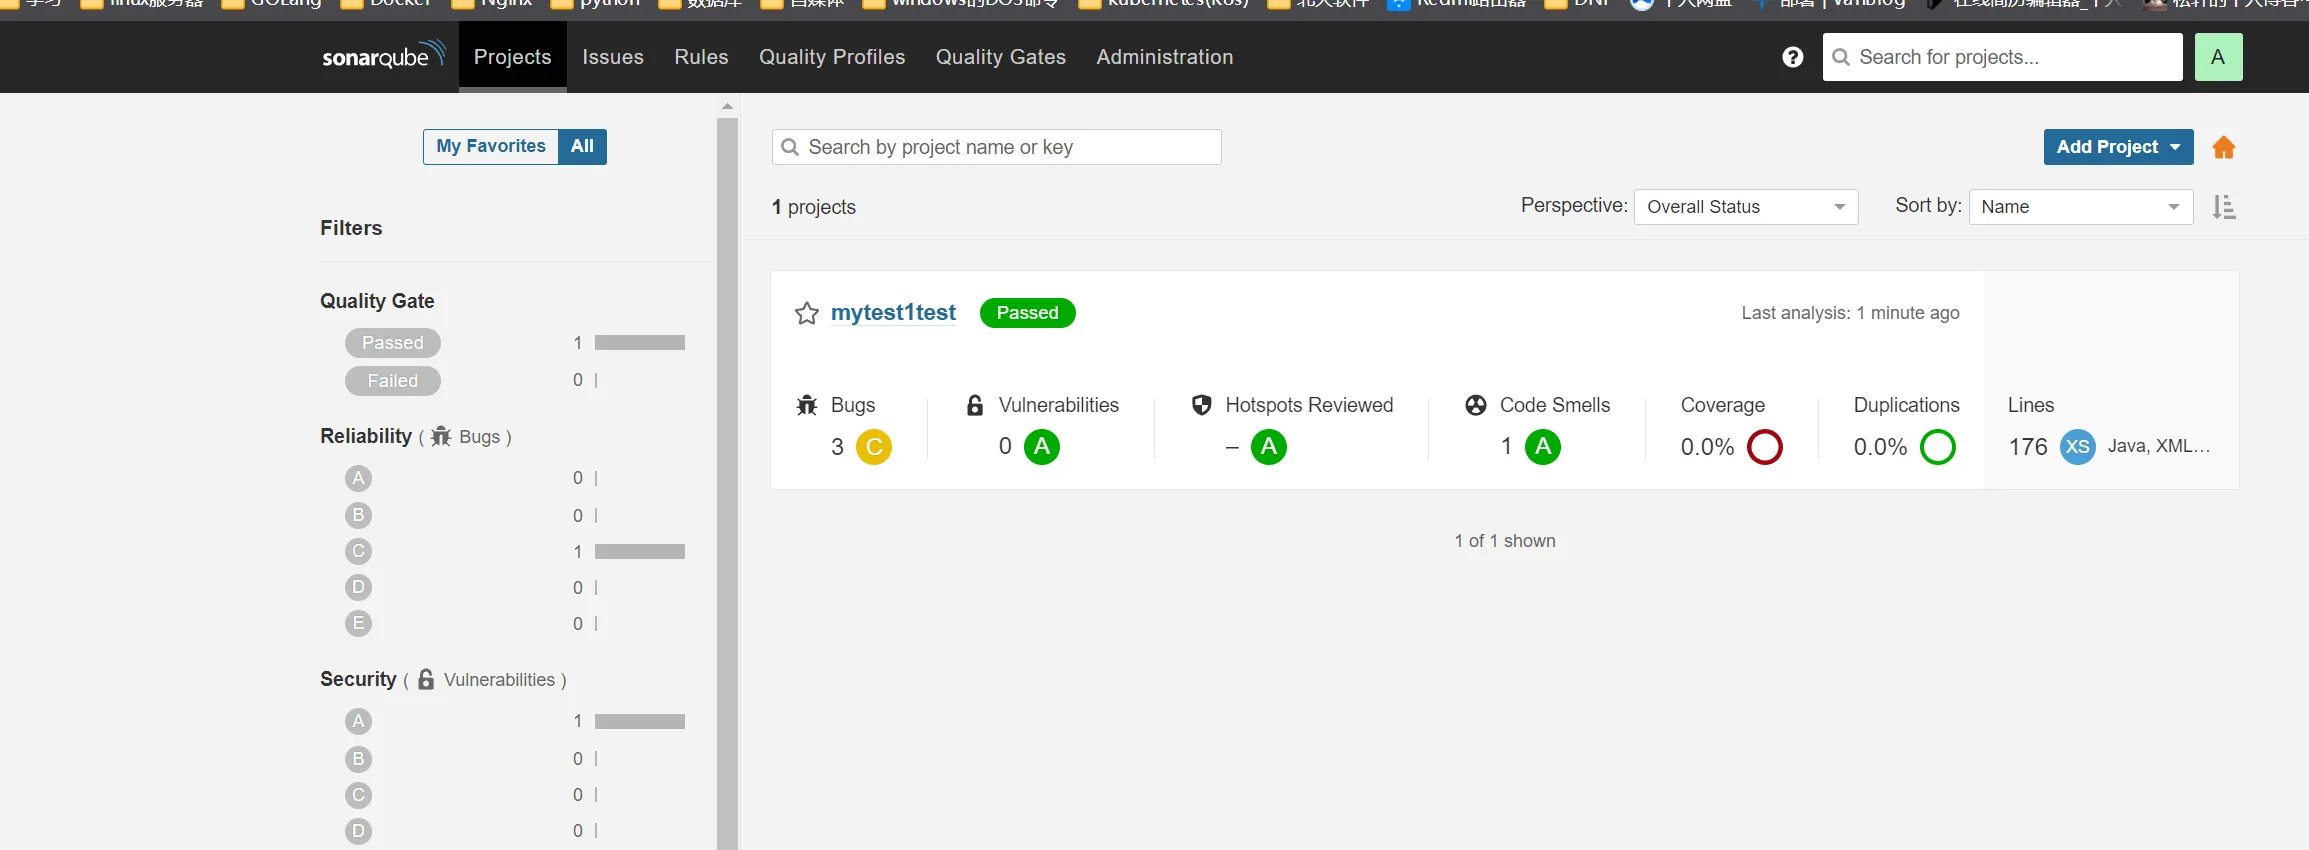Open the help question mark icon
Viewport: 2309px width, 850px height.
click(x=1792, y=57)
